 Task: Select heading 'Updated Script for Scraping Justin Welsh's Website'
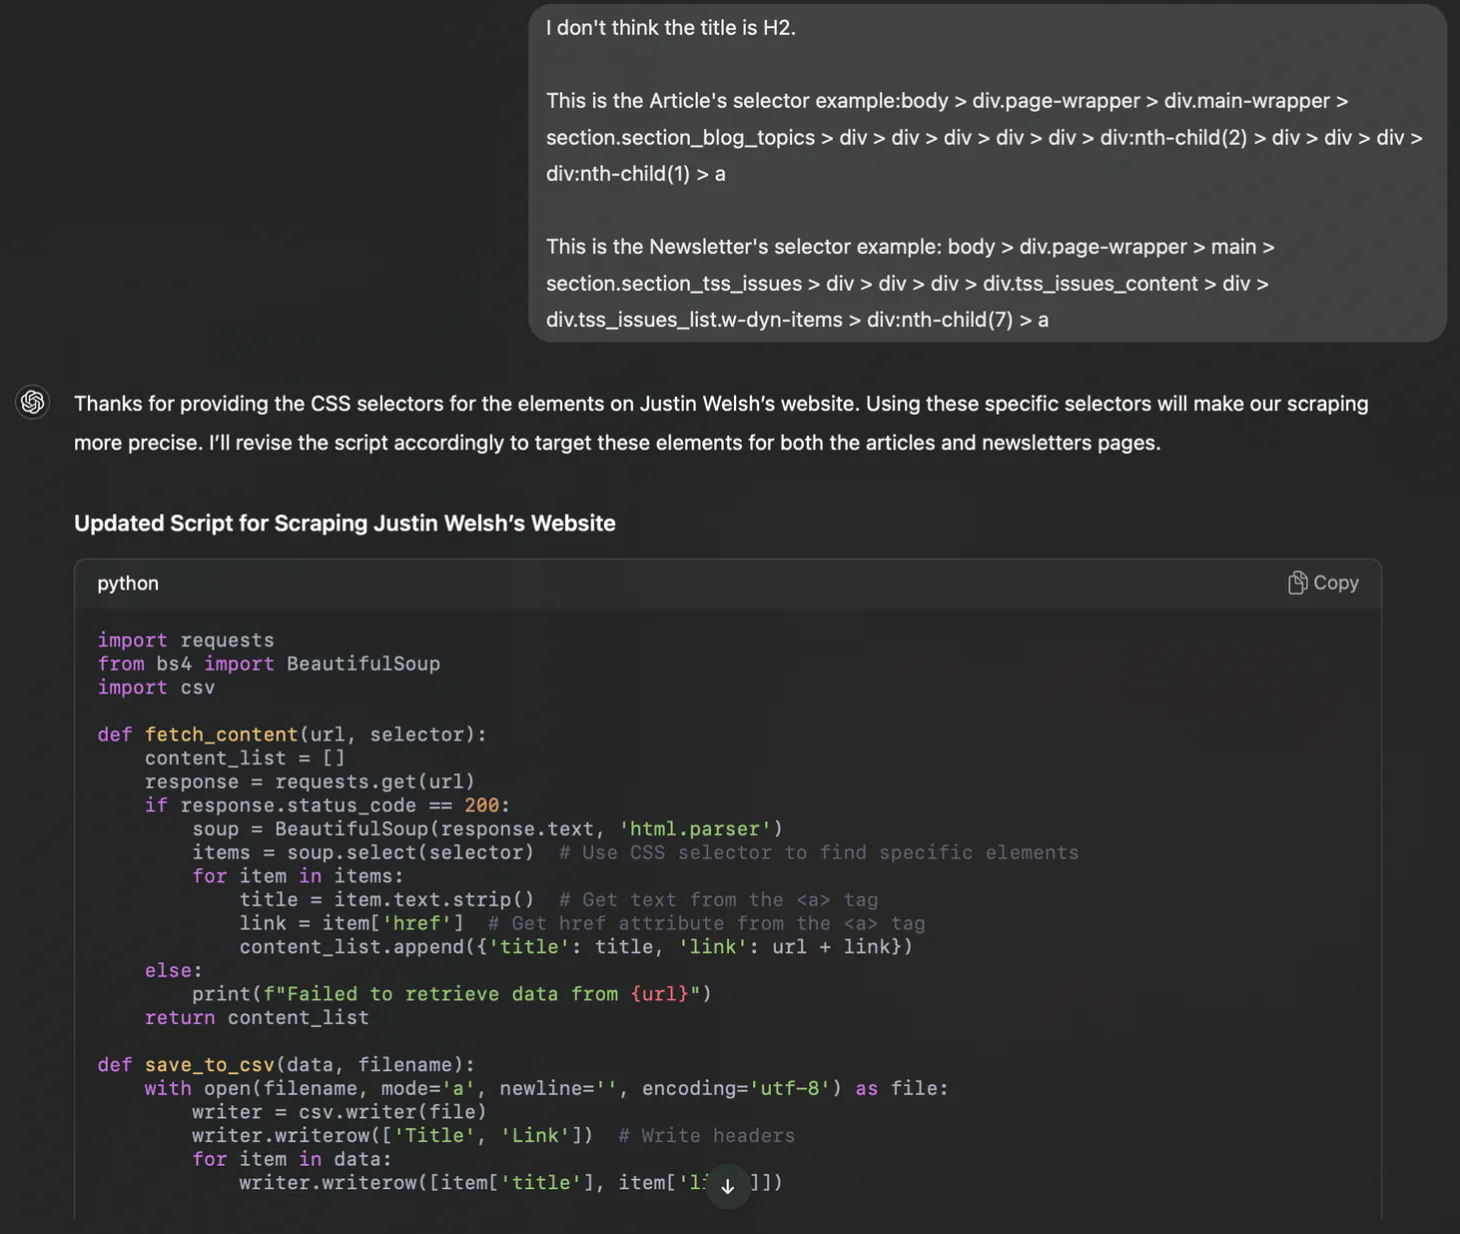pos(345,523)
